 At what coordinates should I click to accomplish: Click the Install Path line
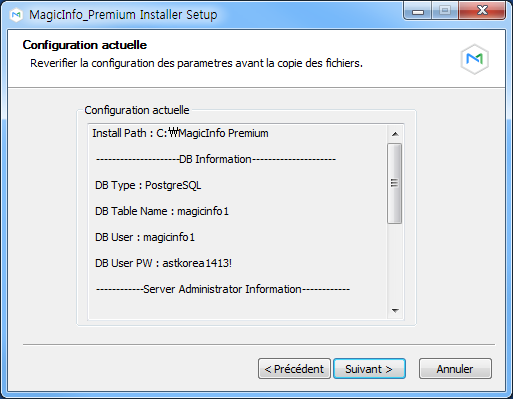(x=180, y=133)
